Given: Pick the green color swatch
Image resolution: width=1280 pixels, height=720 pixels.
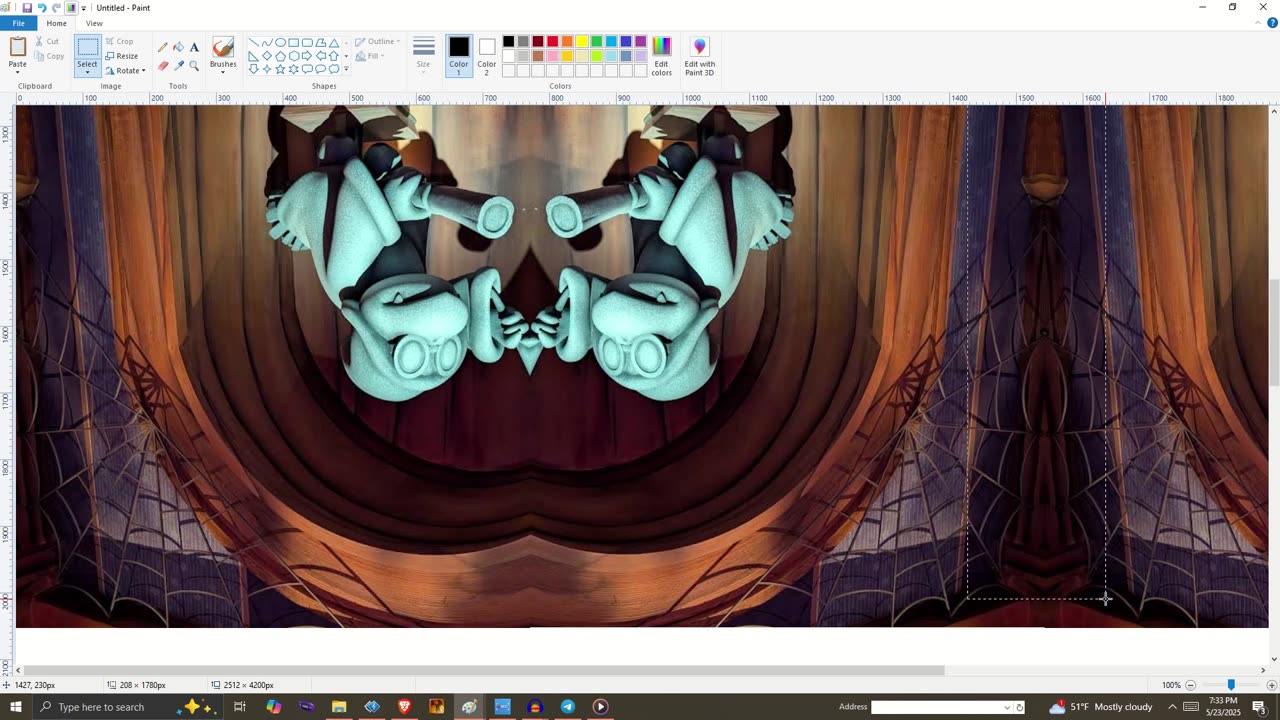Looking at the screenshot, I should [x=597, y=42].
